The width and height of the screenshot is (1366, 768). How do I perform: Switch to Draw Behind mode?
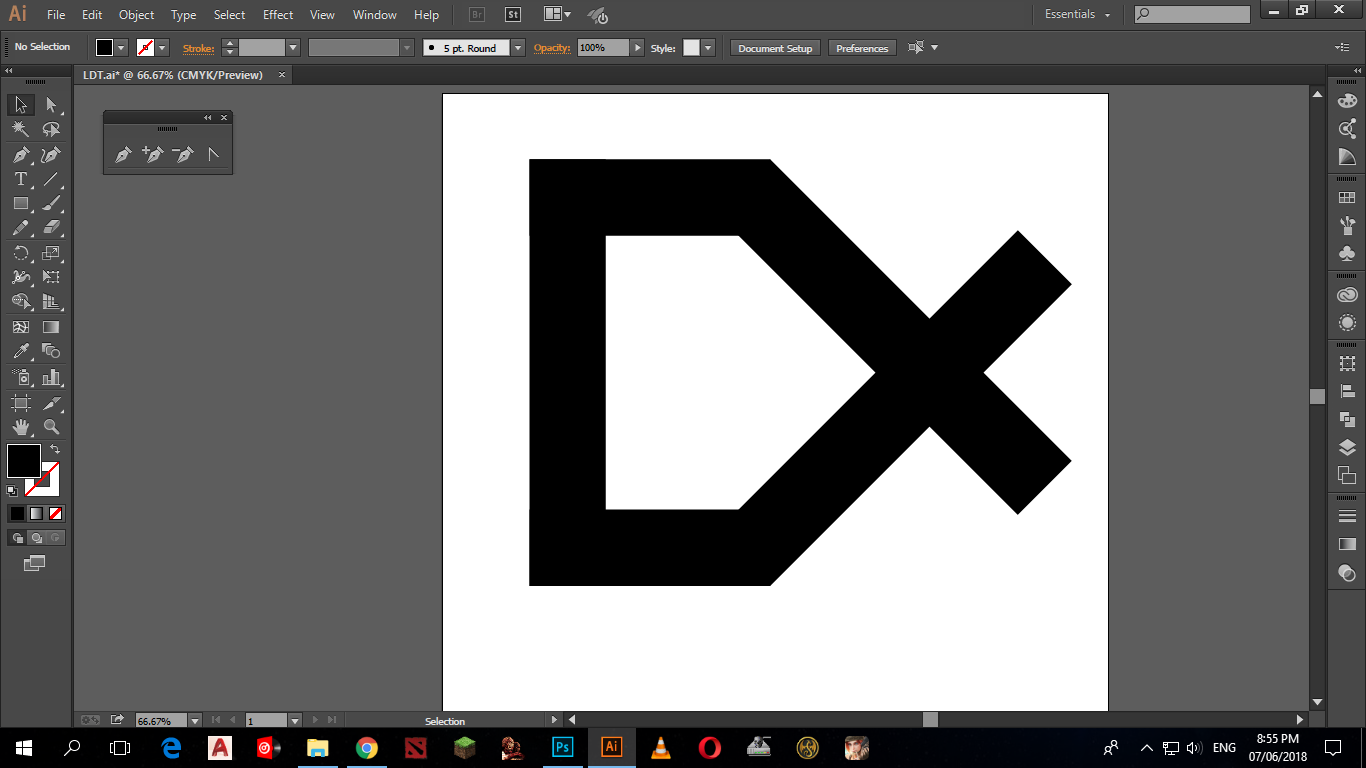36,538
